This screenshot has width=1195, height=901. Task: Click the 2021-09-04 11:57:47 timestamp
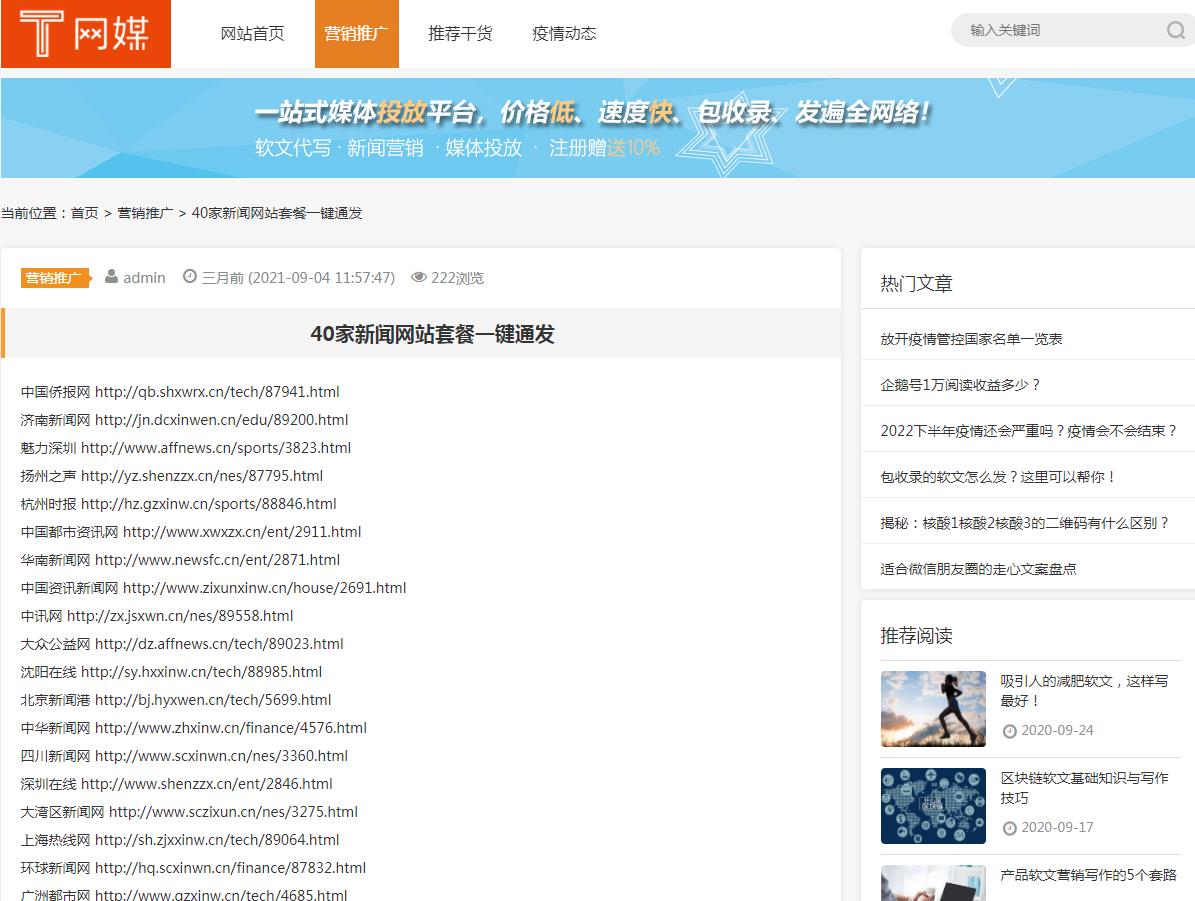click(x=322, y=277)
